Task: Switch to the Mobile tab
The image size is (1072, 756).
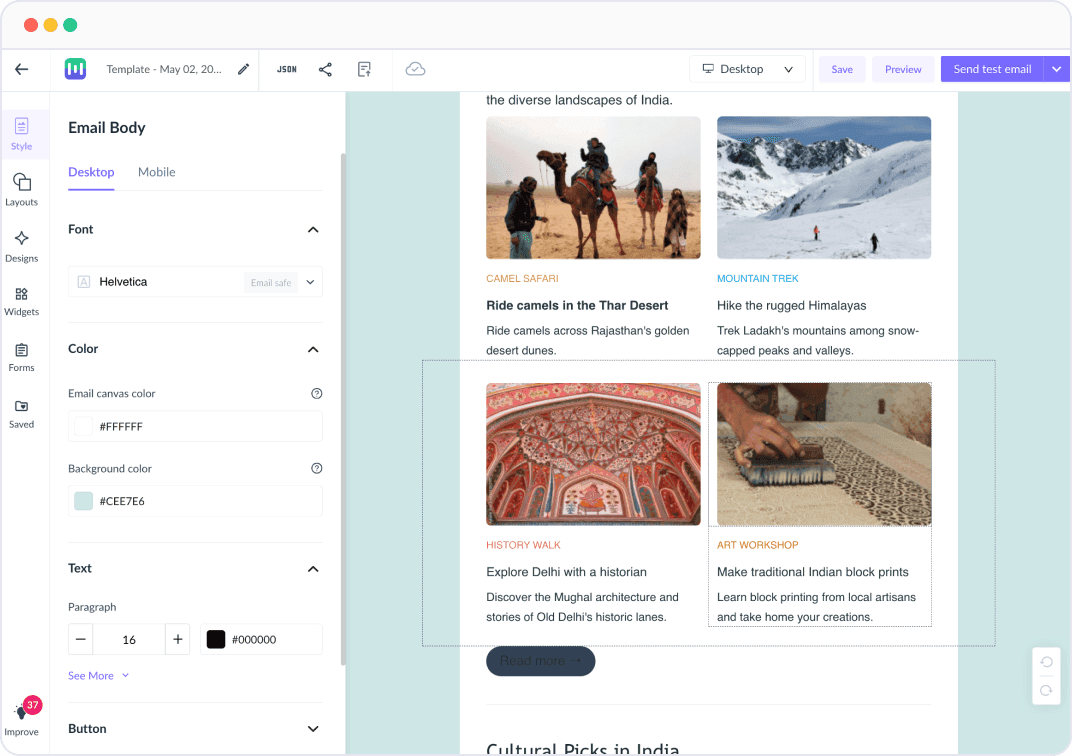Action: pos(156,172)
